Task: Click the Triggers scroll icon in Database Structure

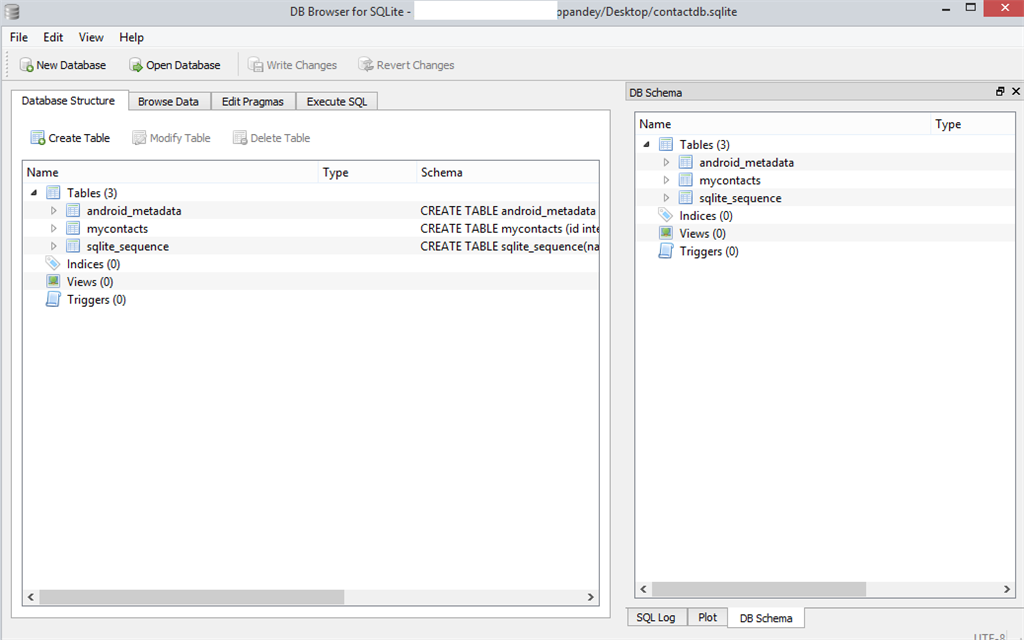Action: (x=53, y=299)
